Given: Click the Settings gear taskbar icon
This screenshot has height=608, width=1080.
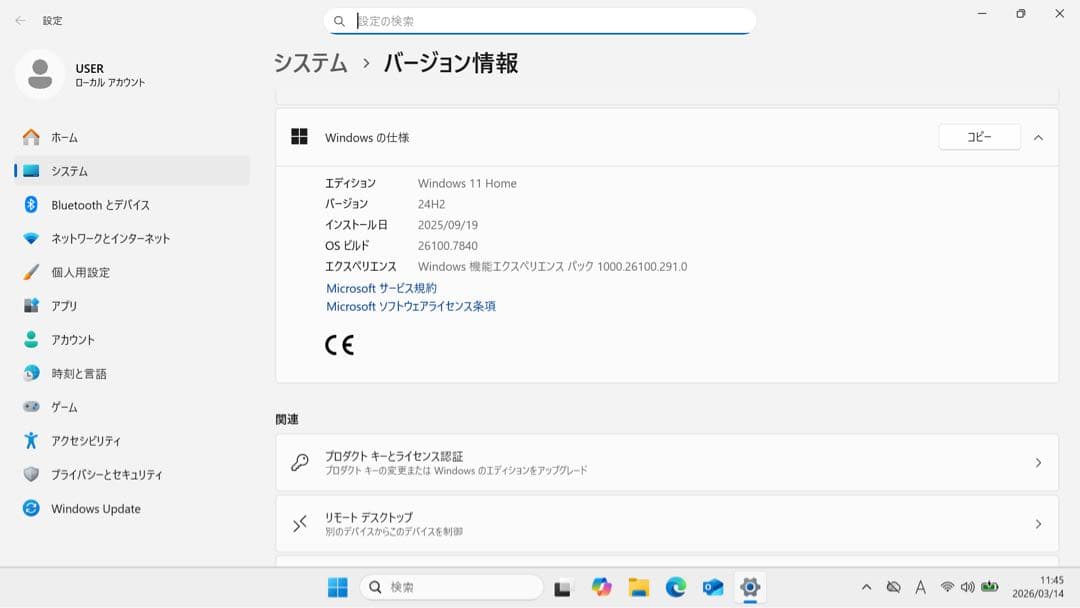Looking at the screenshot, I should 750,587.
